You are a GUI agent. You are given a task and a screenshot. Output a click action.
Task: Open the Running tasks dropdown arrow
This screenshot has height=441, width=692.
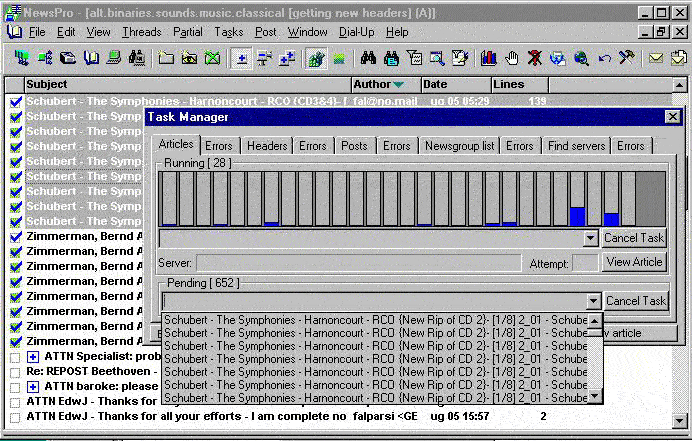[590, 238]
